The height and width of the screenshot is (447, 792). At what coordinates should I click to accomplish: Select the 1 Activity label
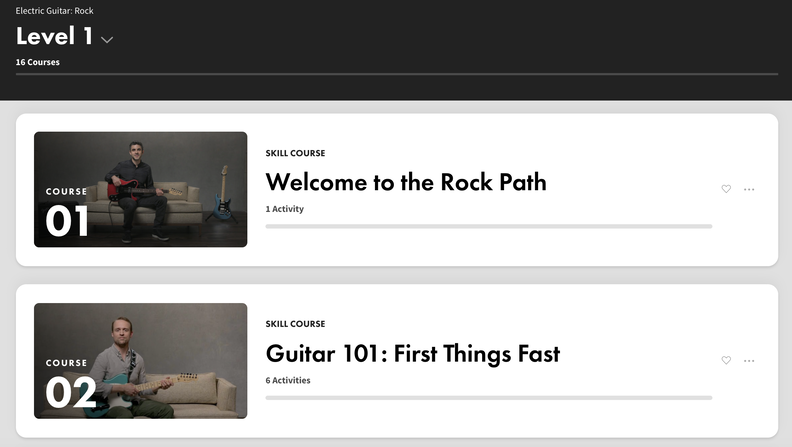coord(285,209)
